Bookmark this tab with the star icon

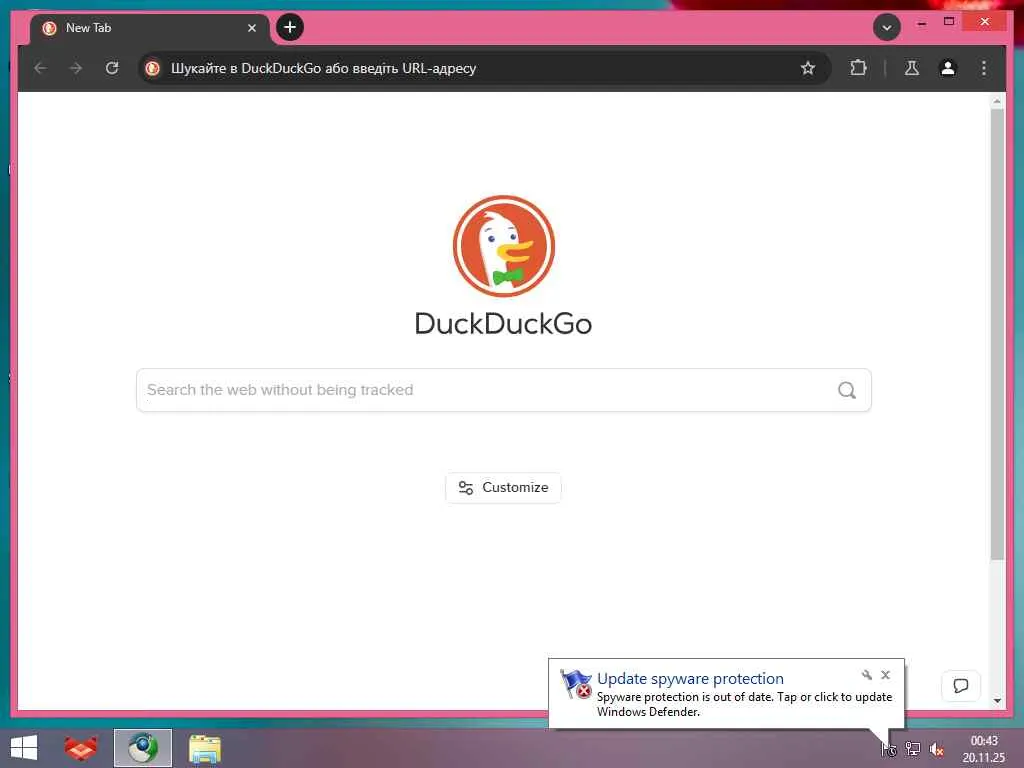coord(808,68)
